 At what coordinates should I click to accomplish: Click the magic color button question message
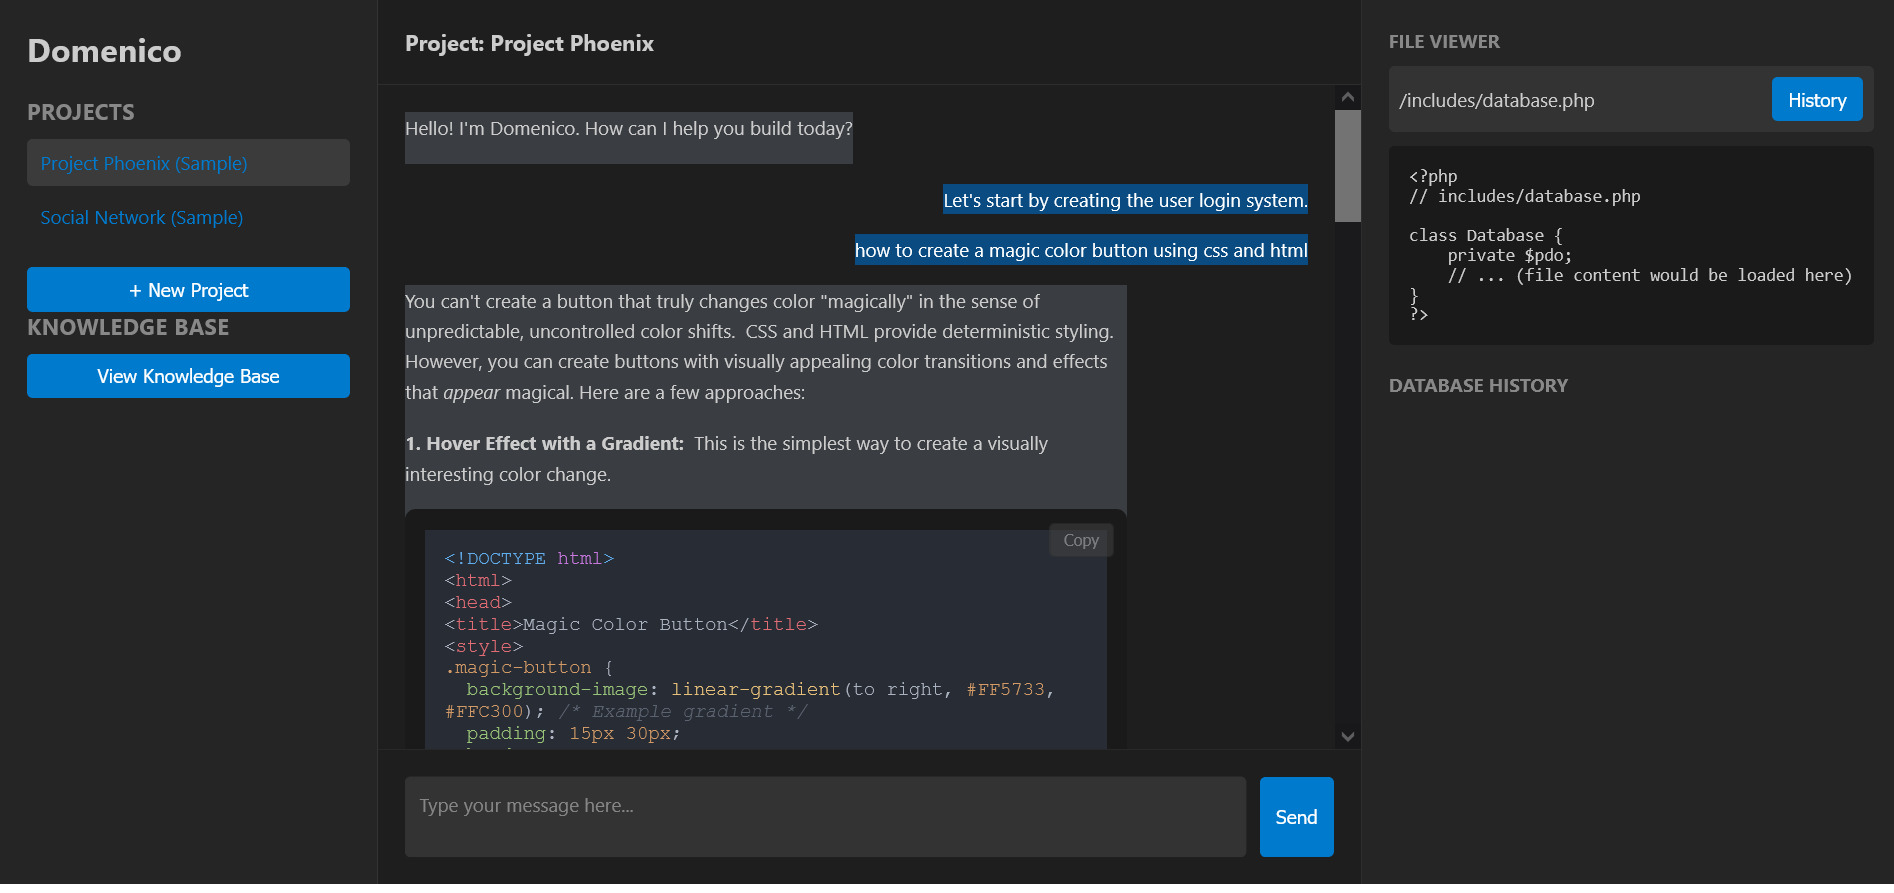[1081, 251]
